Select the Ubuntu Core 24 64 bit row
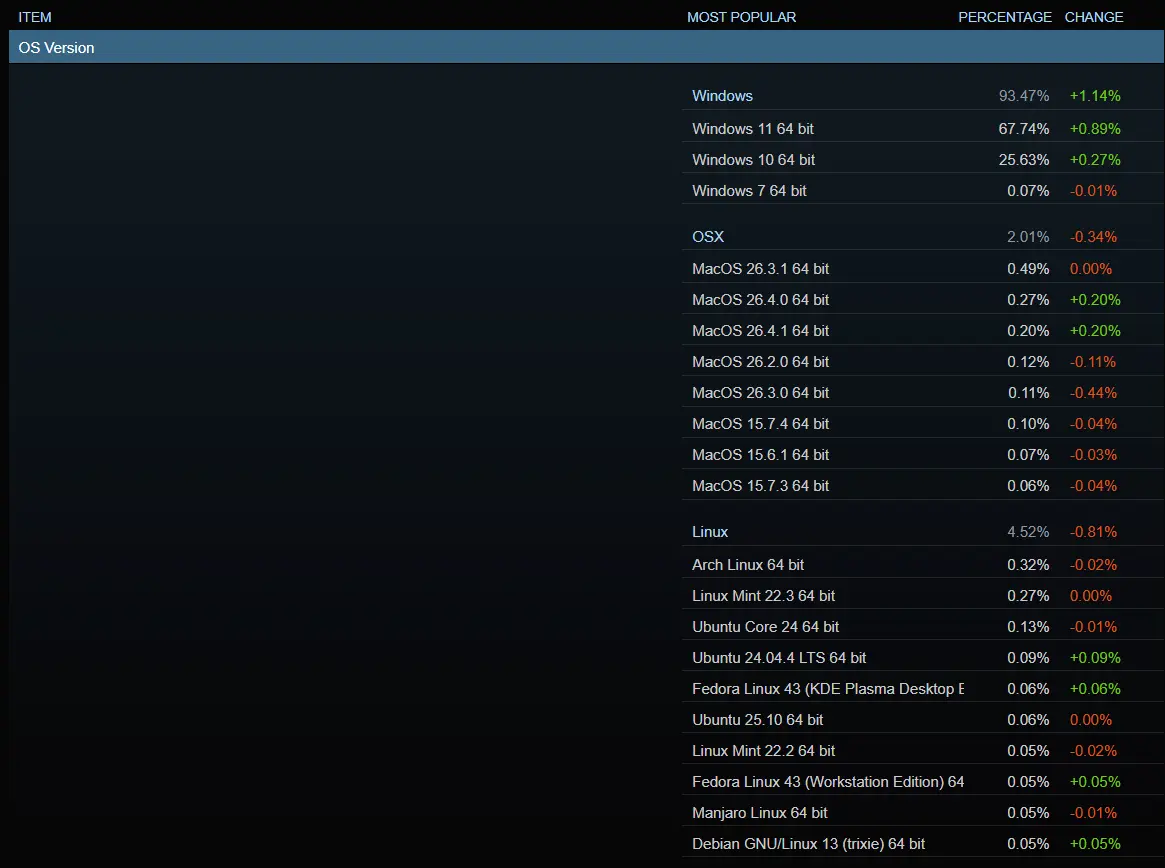This screenshot has height=868, width=1165. point(923,626)
